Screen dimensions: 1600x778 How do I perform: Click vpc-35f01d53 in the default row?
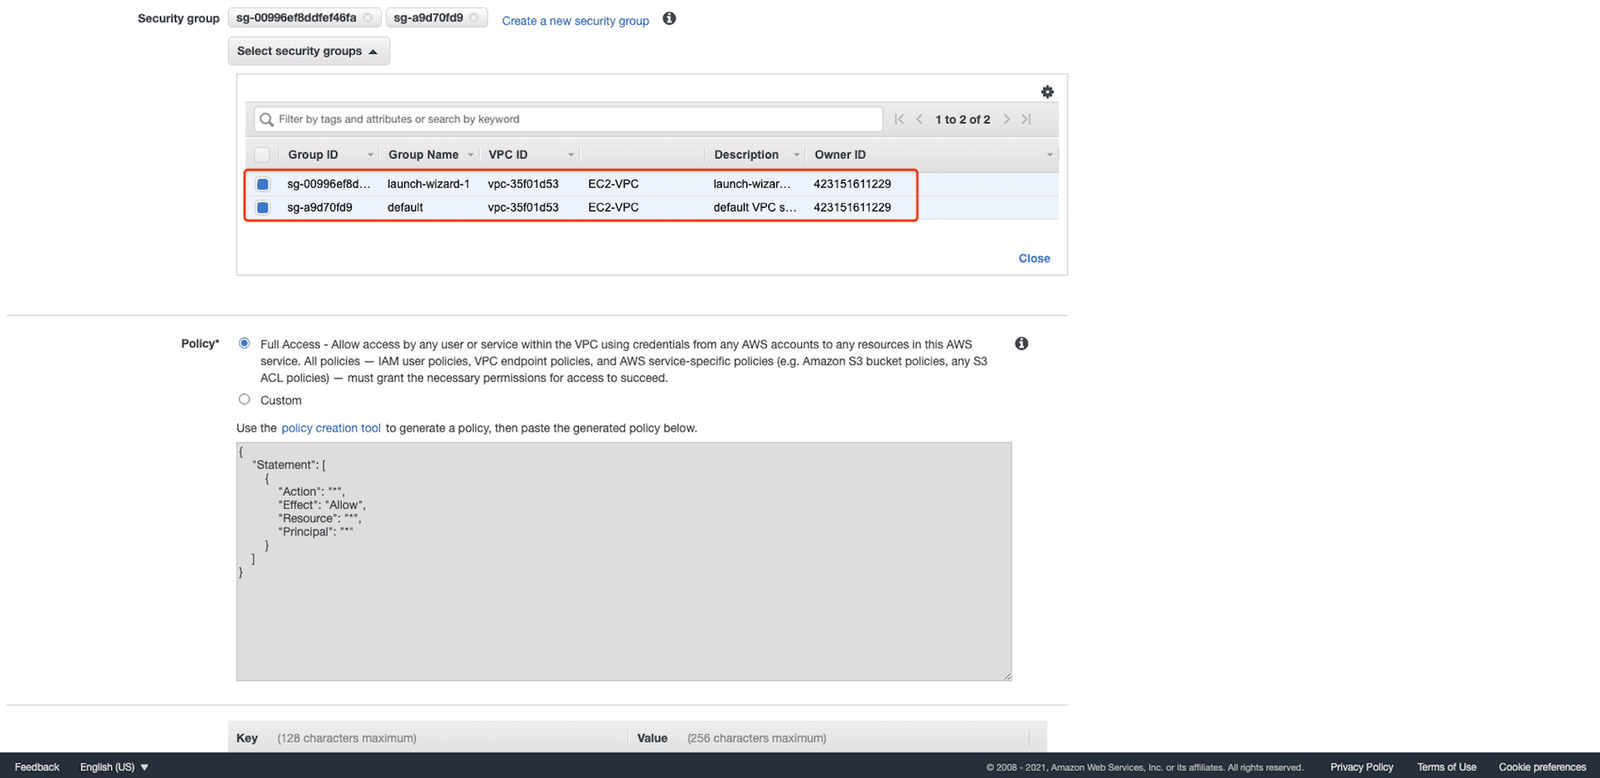pyautogui.click(x=523, y=208)
